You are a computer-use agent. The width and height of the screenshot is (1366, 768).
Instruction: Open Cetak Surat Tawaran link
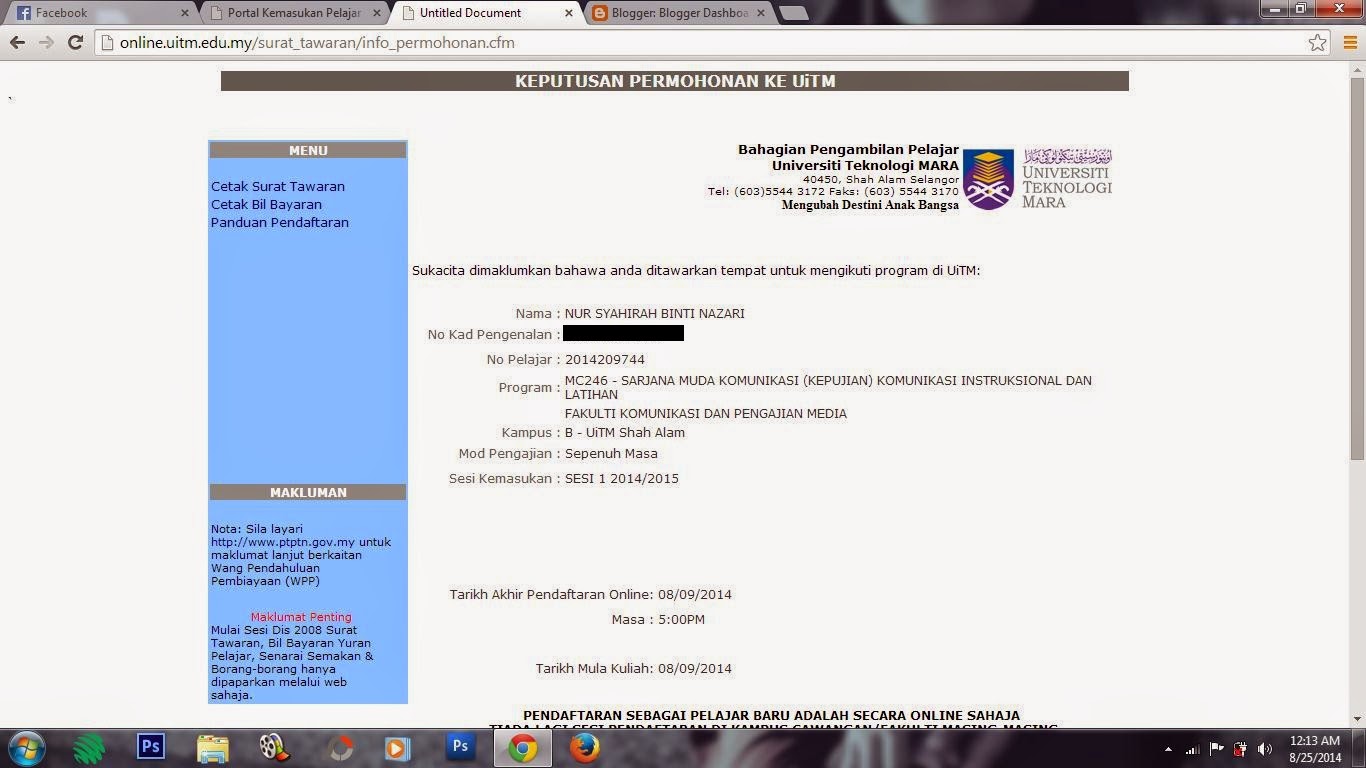click(x=278, y=186)
